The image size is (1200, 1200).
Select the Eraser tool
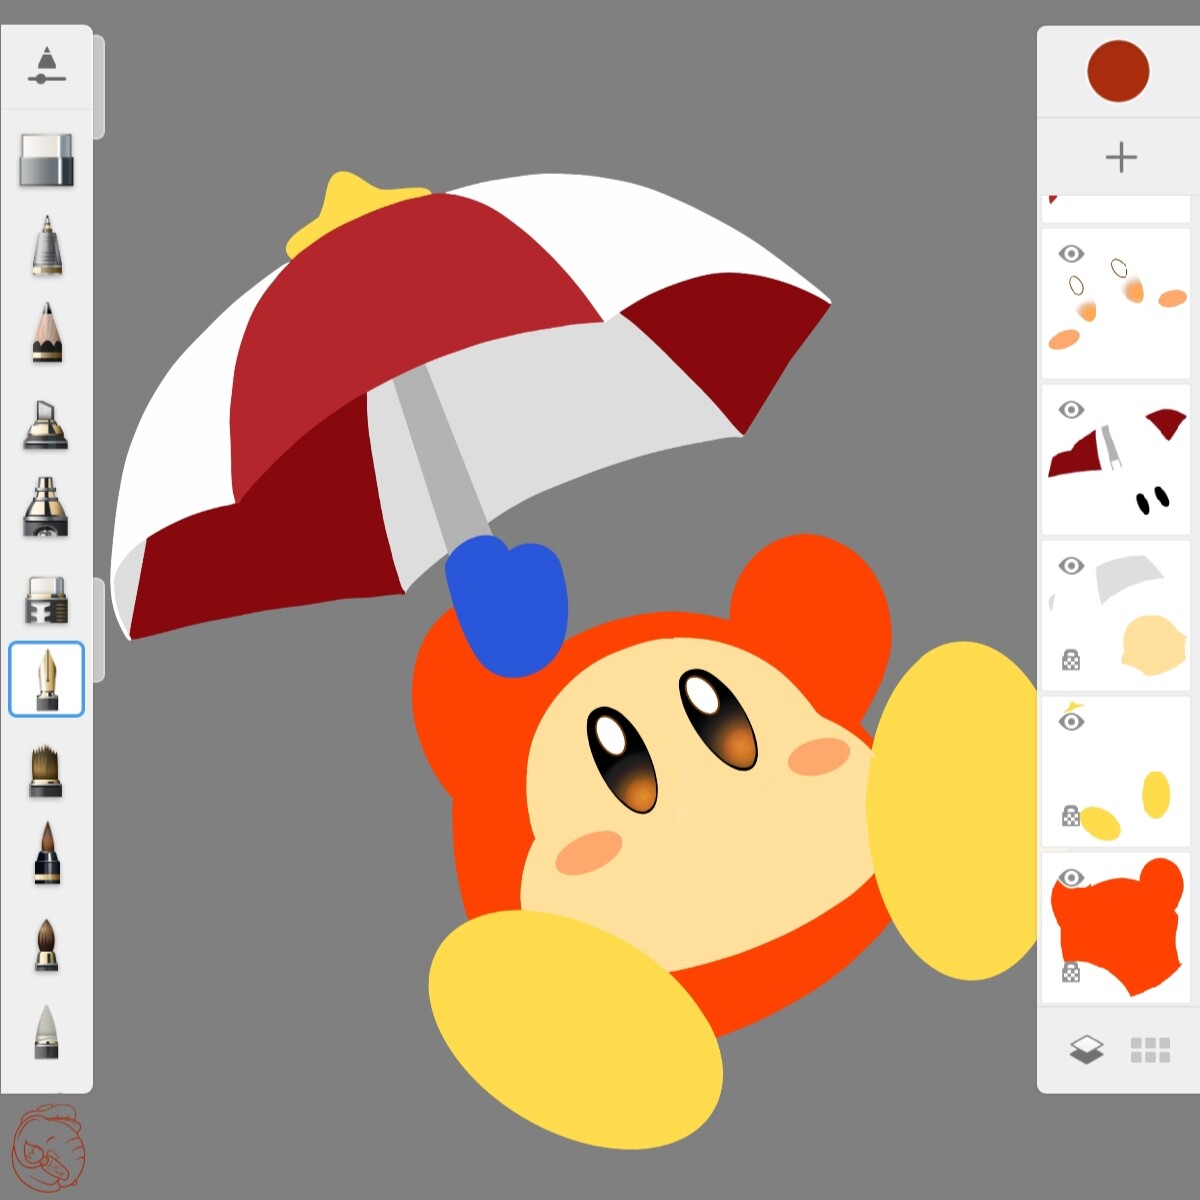coord(46,160)
